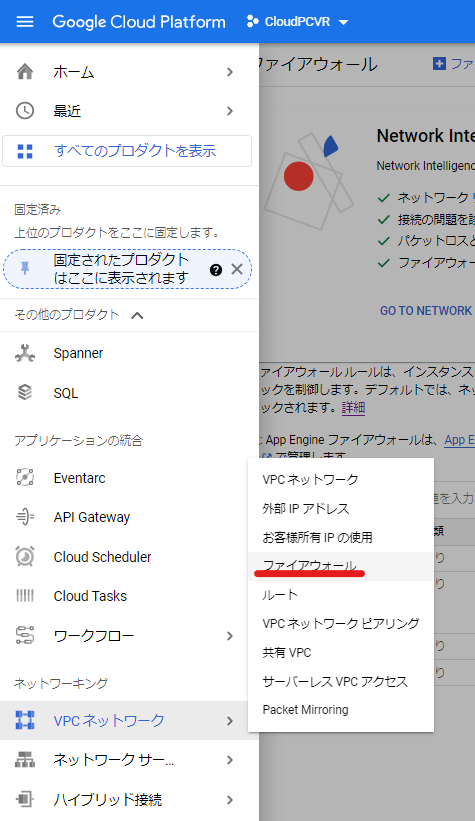Click the Cloud Scheduler alarm clock icon
The image size is (475, 821).
25,556
